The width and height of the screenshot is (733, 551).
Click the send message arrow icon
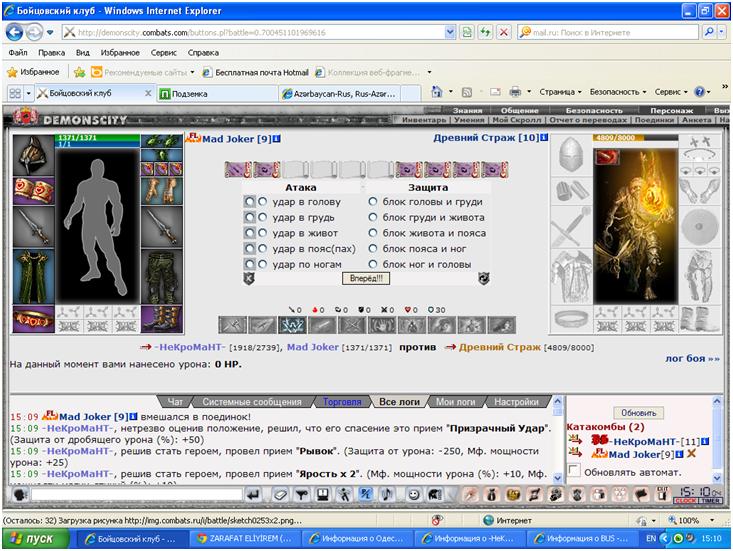point(253,494)
